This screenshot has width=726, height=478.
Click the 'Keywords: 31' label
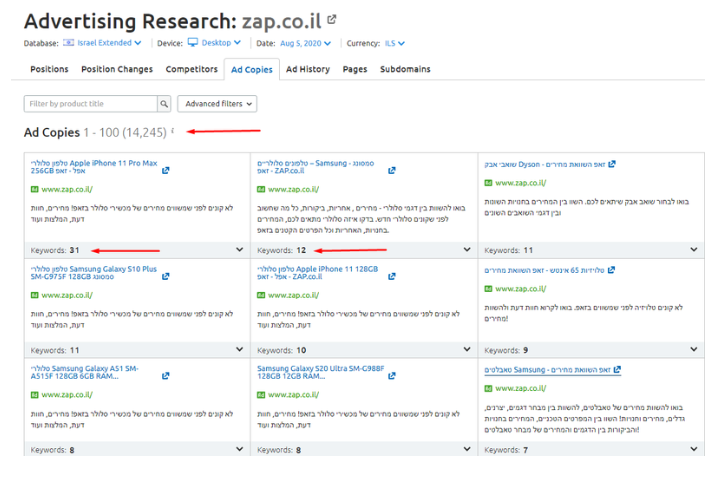(55, 250)
